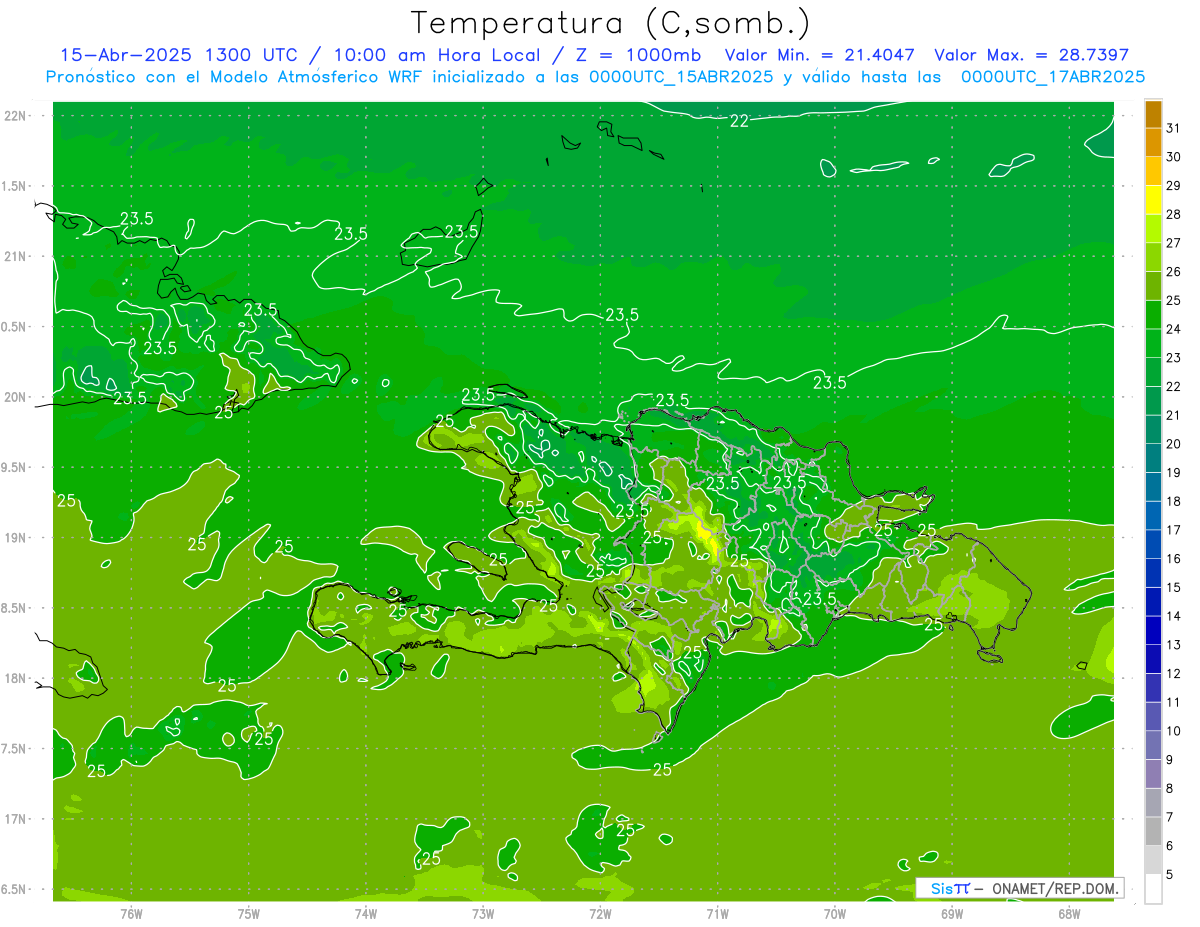Click the '19N' latitude axis label

(15, 538)
